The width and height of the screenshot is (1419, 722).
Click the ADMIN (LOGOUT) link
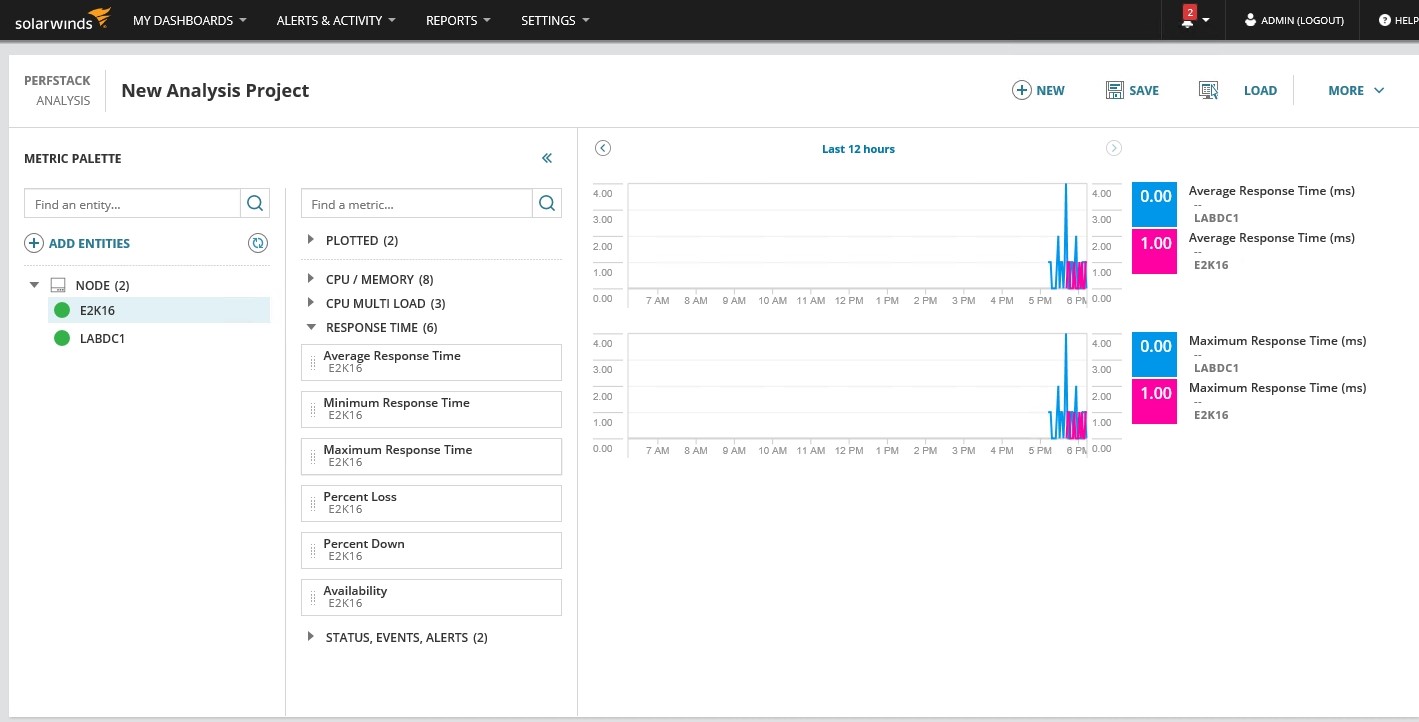point(1303,20)
